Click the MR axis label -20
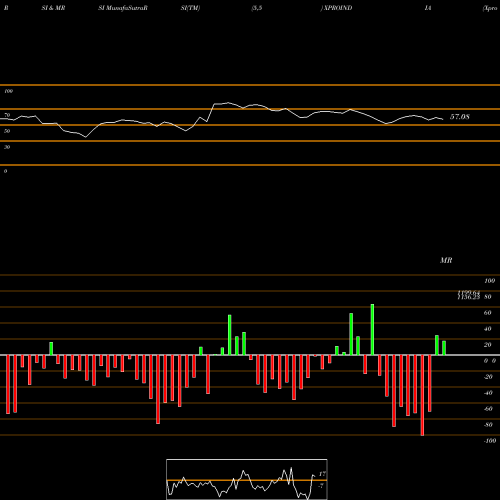Image resolution: width=500 pixels, height=500 pixels. [488, 377]
